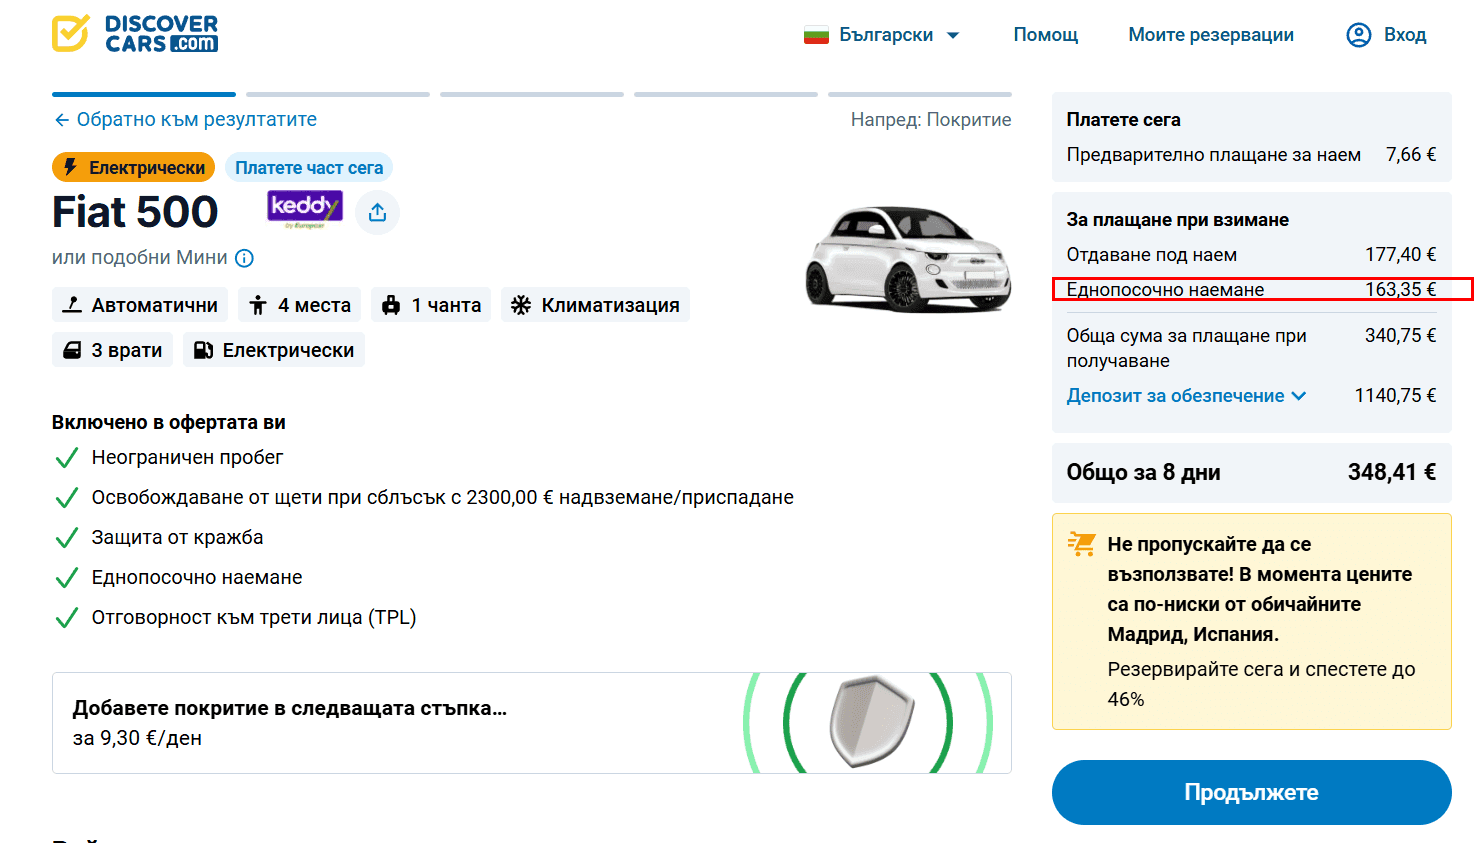Image resolution: width=1478 pixels, height=843 pixels.
Task: Click the share icon beside Fiat 500
Action: click(x=377, y=212)
